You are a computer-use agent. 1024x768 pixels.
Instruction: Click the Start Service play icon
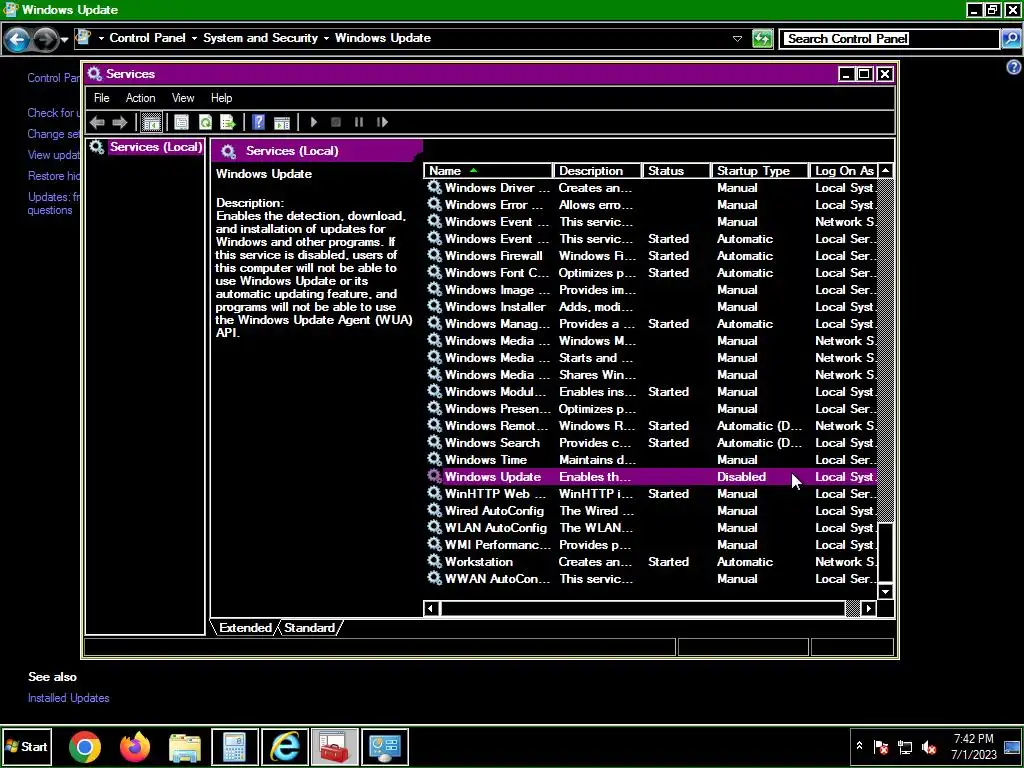[x=314, y=122]
